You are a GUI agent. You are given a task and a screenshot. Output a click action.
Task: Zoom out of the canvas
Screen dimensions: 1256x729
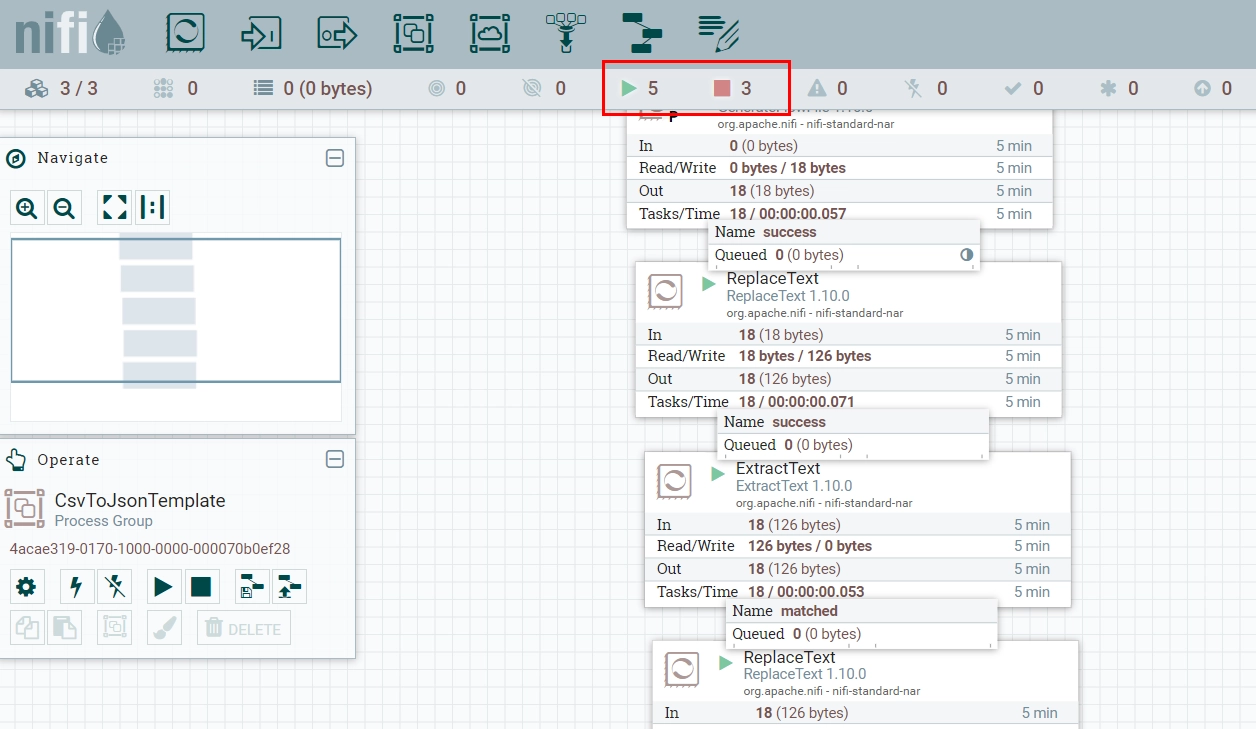pyautogui.click(x=64, y=208)
